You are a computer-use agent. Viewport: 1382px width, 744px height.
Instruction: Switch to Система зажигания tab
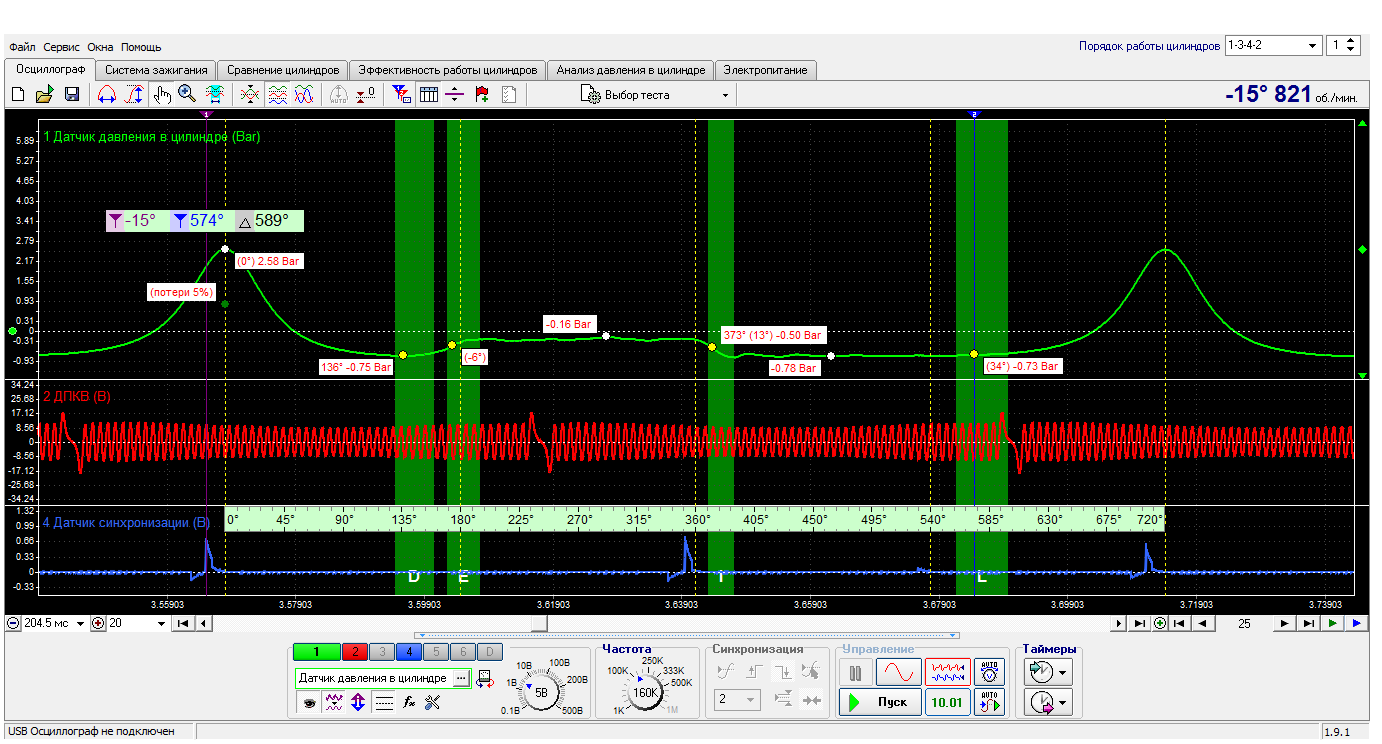(156, 70)
